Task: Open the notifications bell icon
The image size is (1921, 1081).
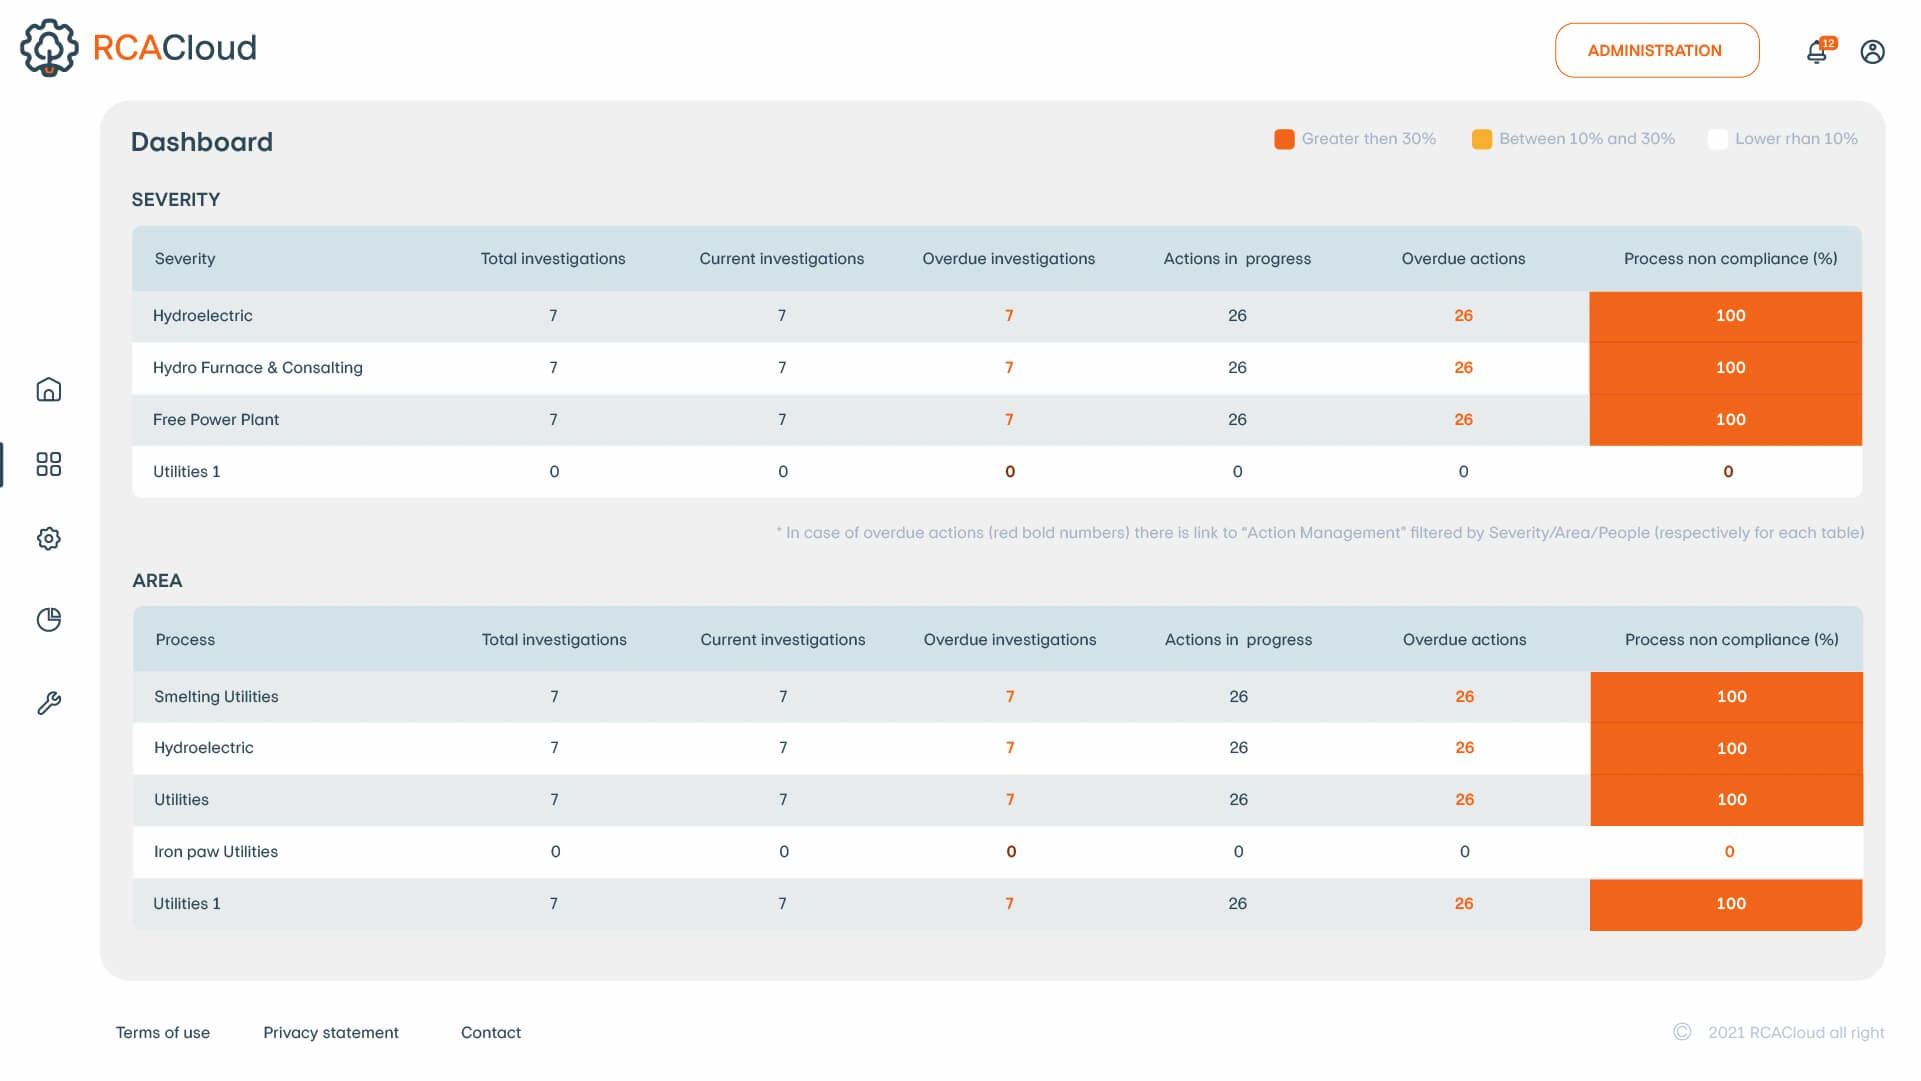Action: tap(1817, 52)
